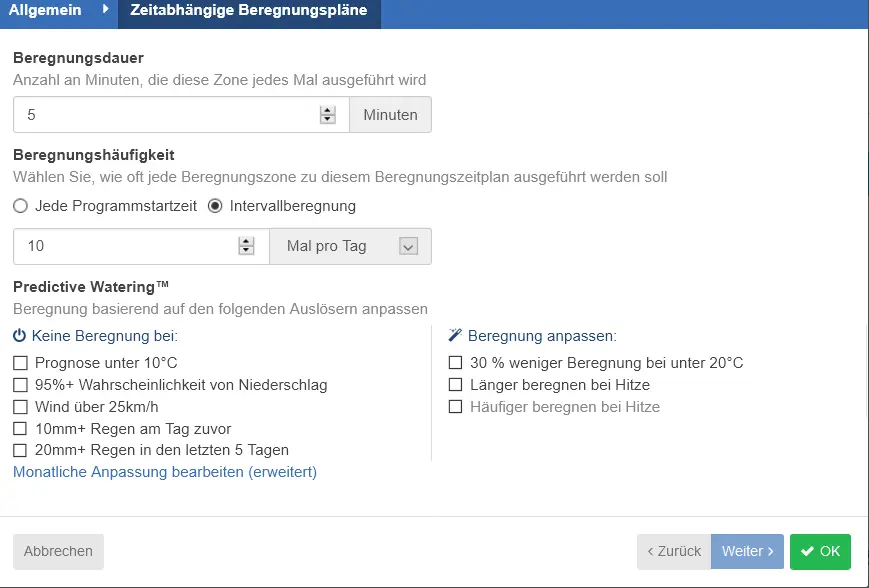Click the magic wand icon beside Beregnung anpassen

[x=455, y=336]
